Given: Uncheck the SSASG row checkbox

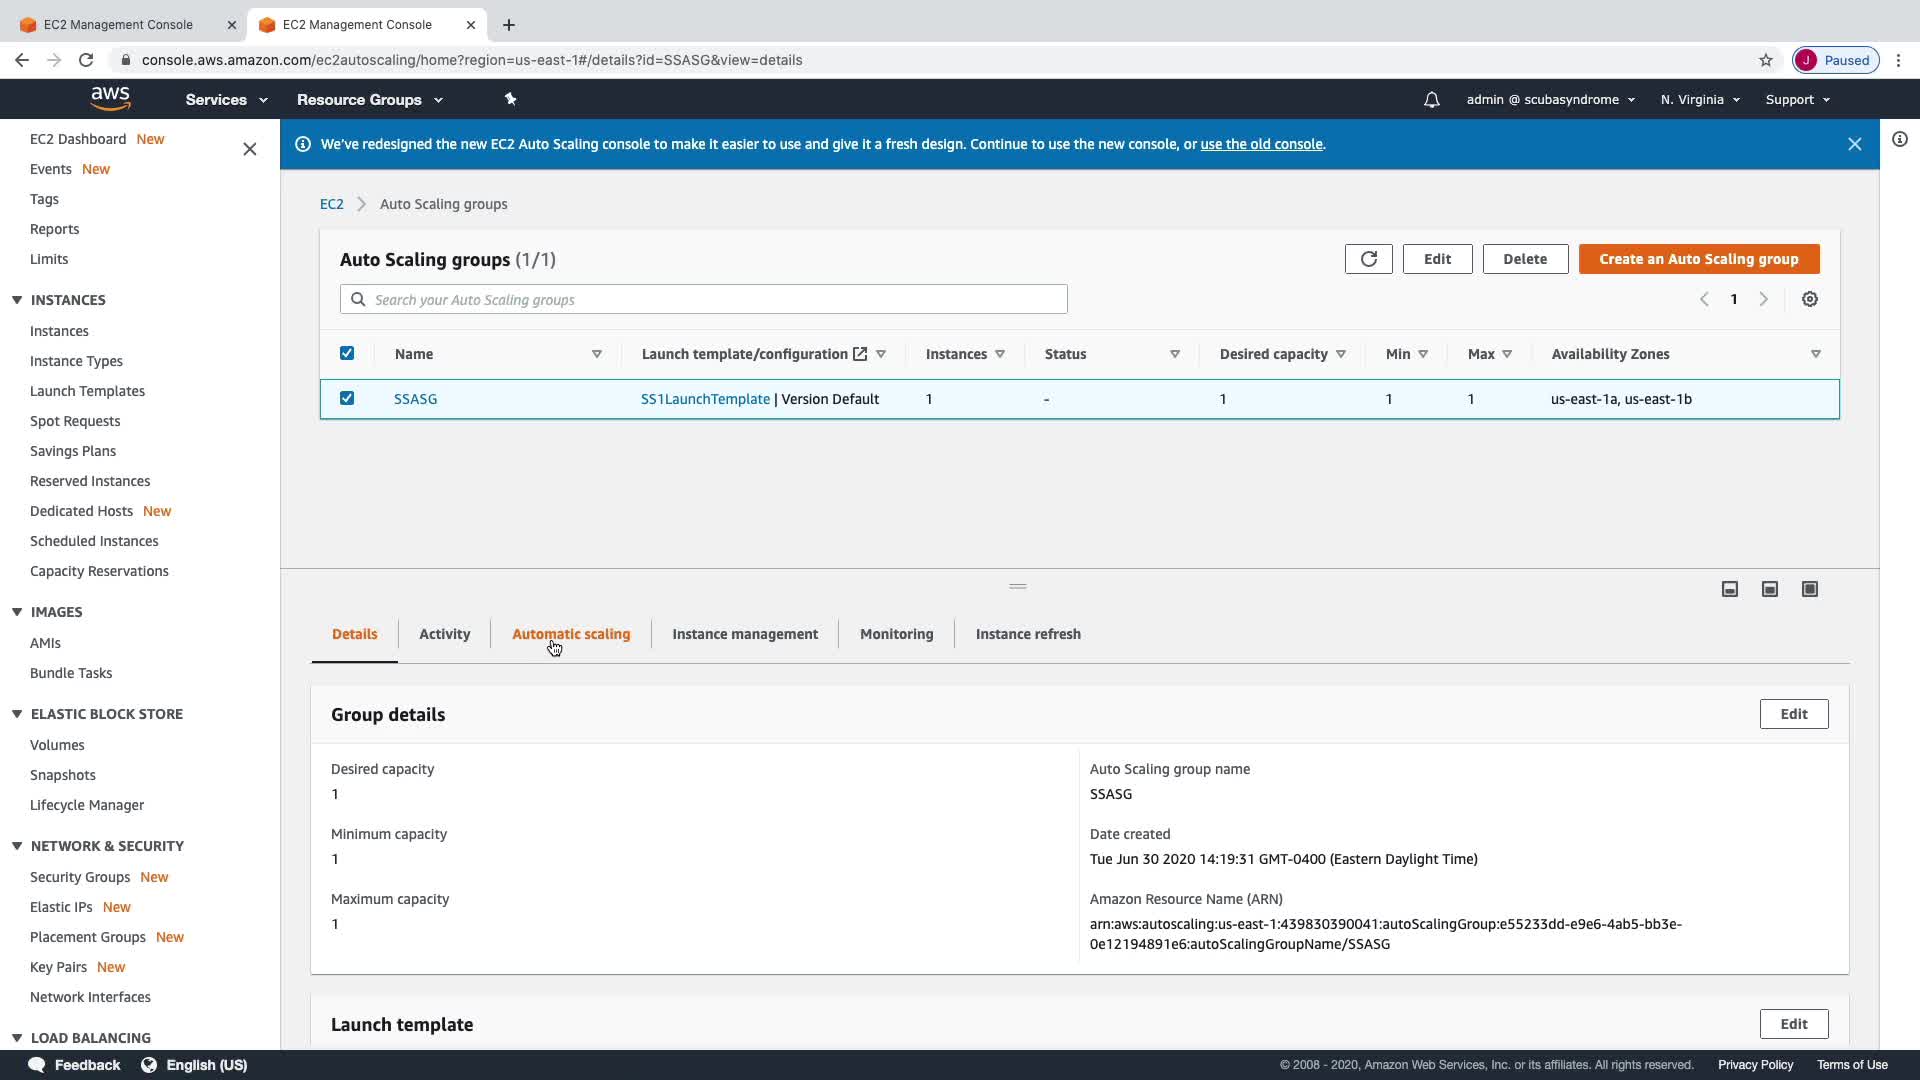Looking at the screenshot, I should tap(347, 398).
